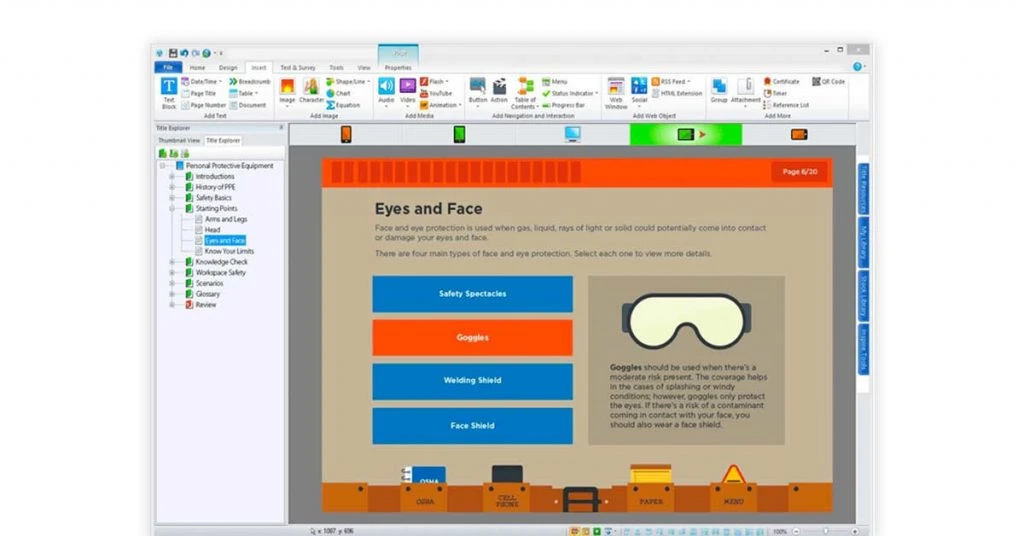Open the File menu tab
Screen dimensions: 1024x536
point(168,67)
